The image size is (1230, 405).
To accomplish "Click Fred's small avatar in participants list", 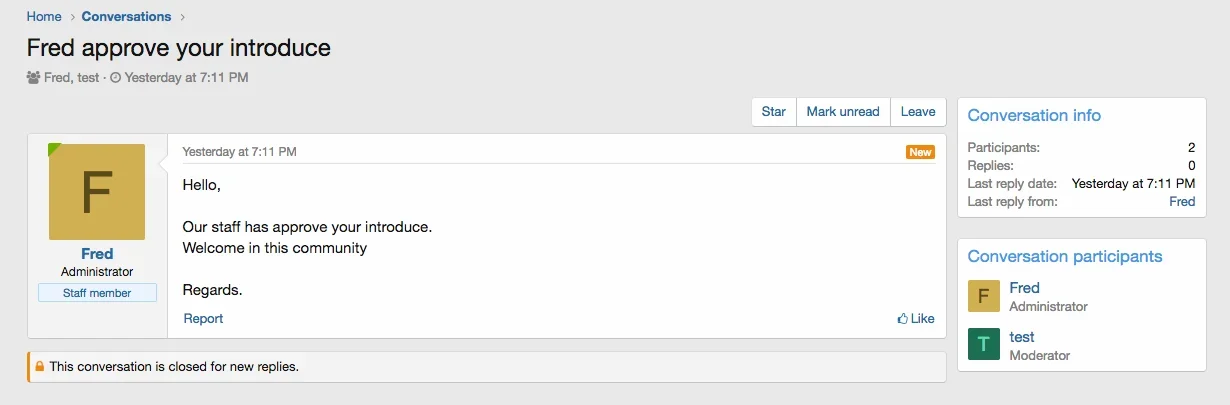I will (984, 296).
